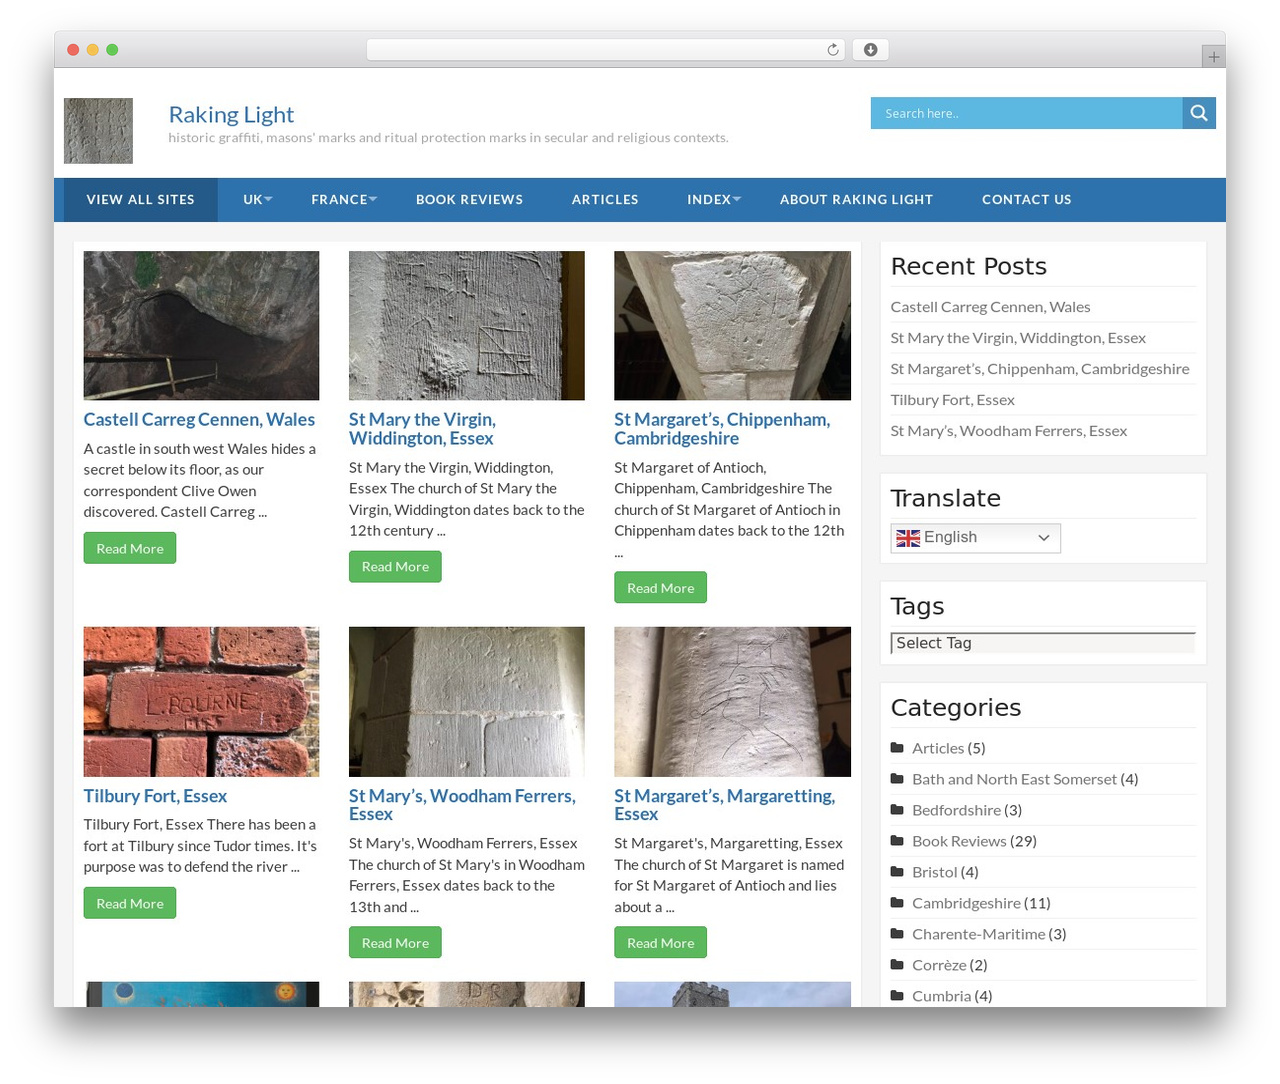The image size is (1280, 1084).
Task: Open the L. Bourne brick thumbnail
Action: pyautogui.click(x=201, y=702)
